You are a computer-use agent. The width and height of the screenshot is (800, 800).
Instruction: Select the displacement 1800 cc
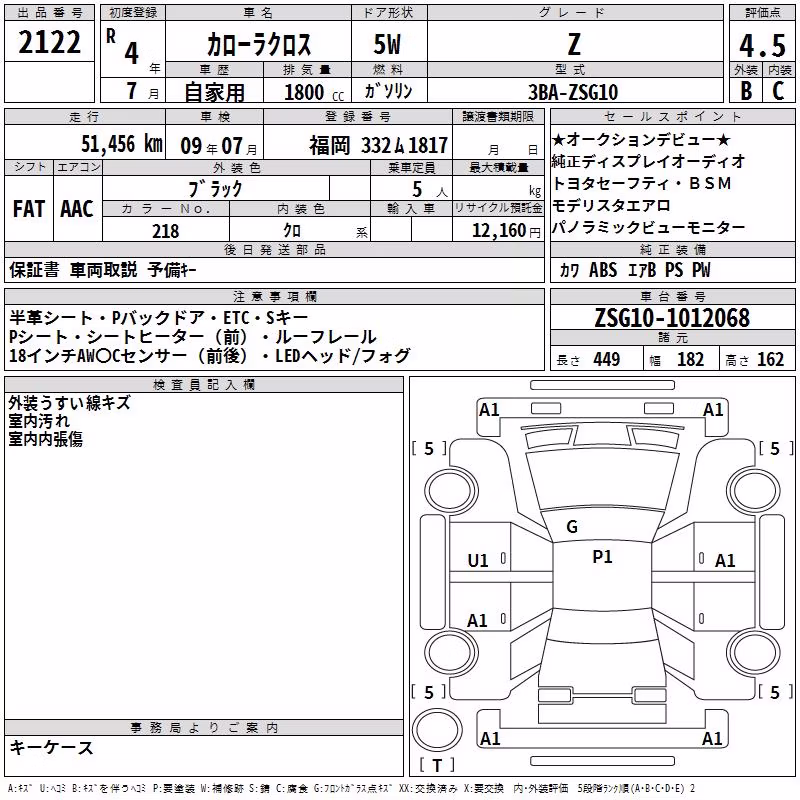click(314, 92)
